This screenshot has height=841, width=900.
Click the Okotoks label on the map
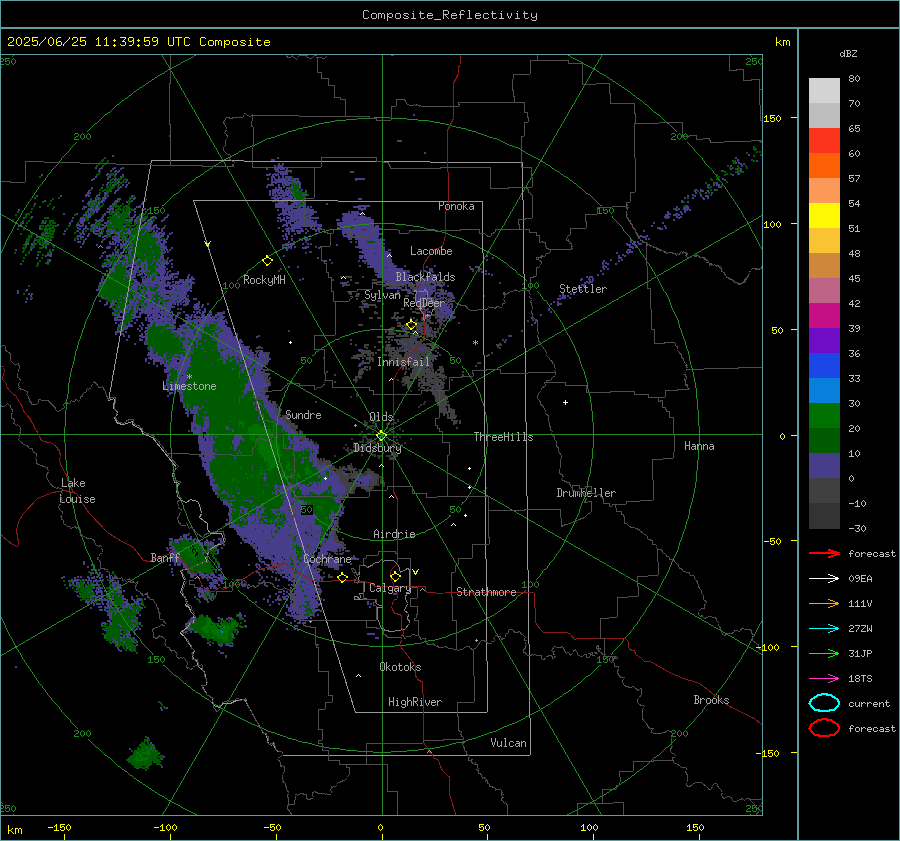(x=400, y=667)
